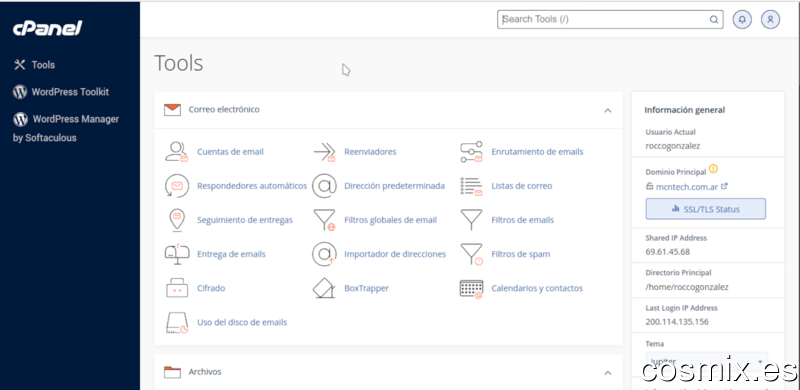
Task: Open WordPress Manager by Softaculous
Action: [66, 128]
